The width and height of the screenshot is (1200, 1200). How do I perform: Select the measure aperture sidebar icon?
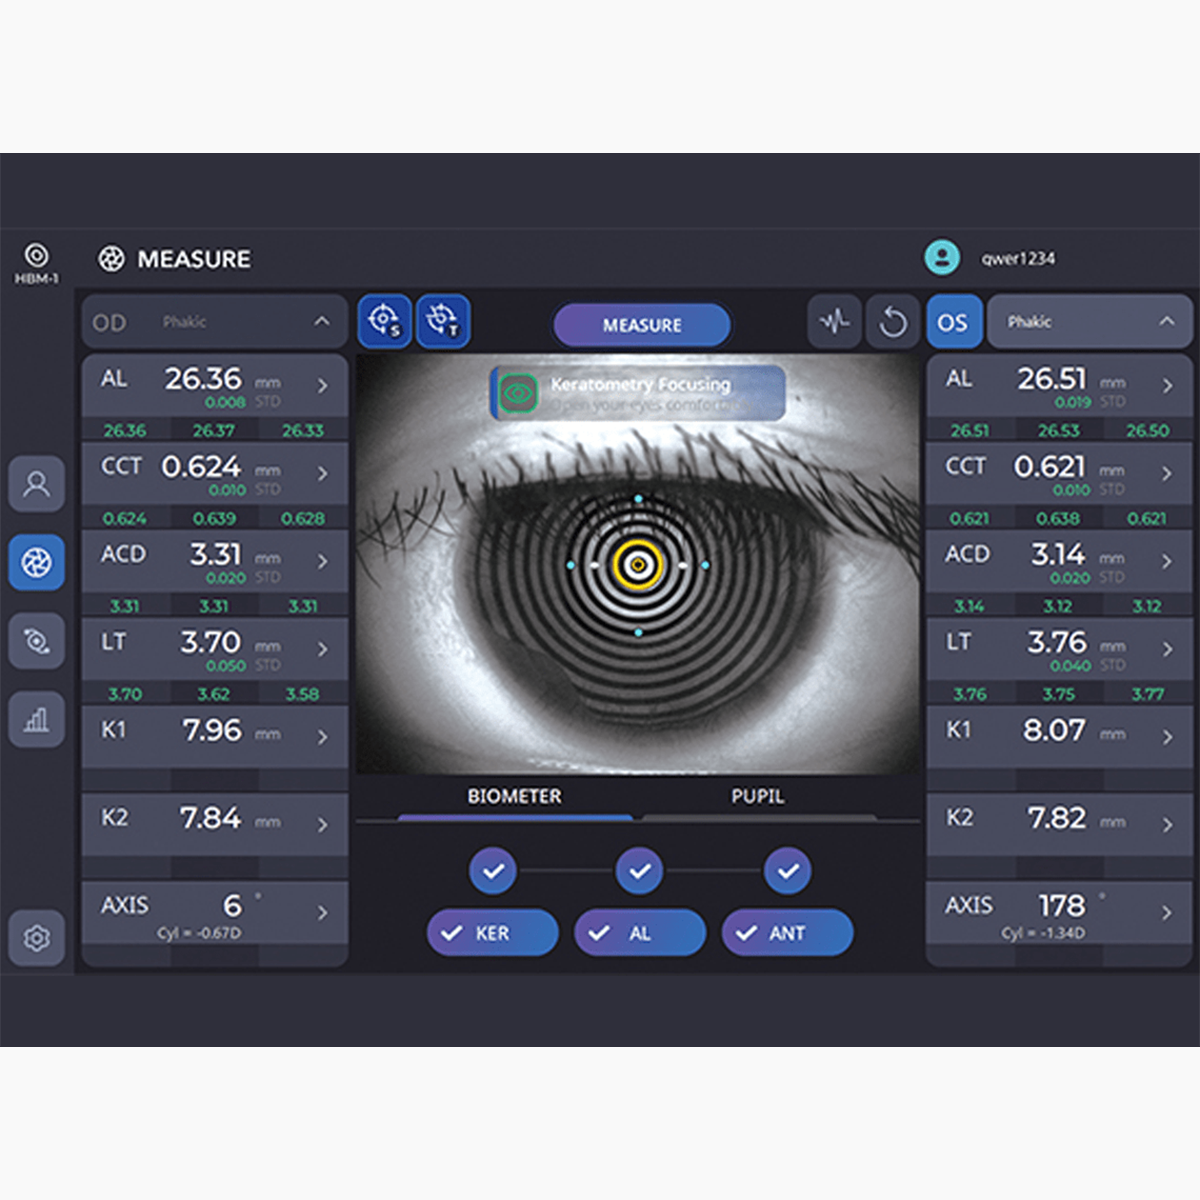point(37,562)
